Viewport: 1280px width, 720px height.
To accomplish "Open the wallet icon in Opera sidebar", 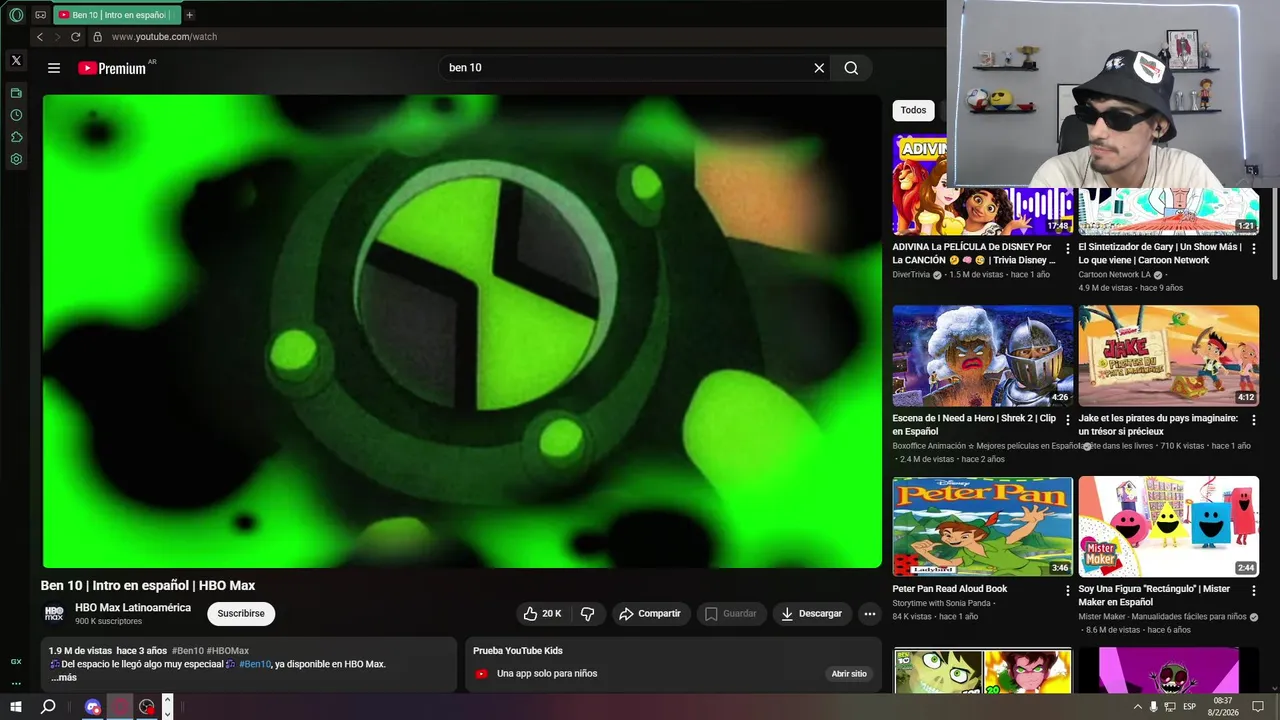I will tap(16, 93).
